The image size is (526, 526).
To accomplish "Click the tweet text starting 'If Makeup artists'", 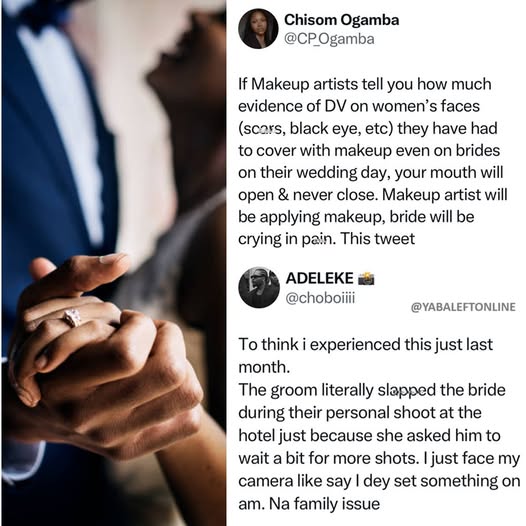I will (372, 161).
